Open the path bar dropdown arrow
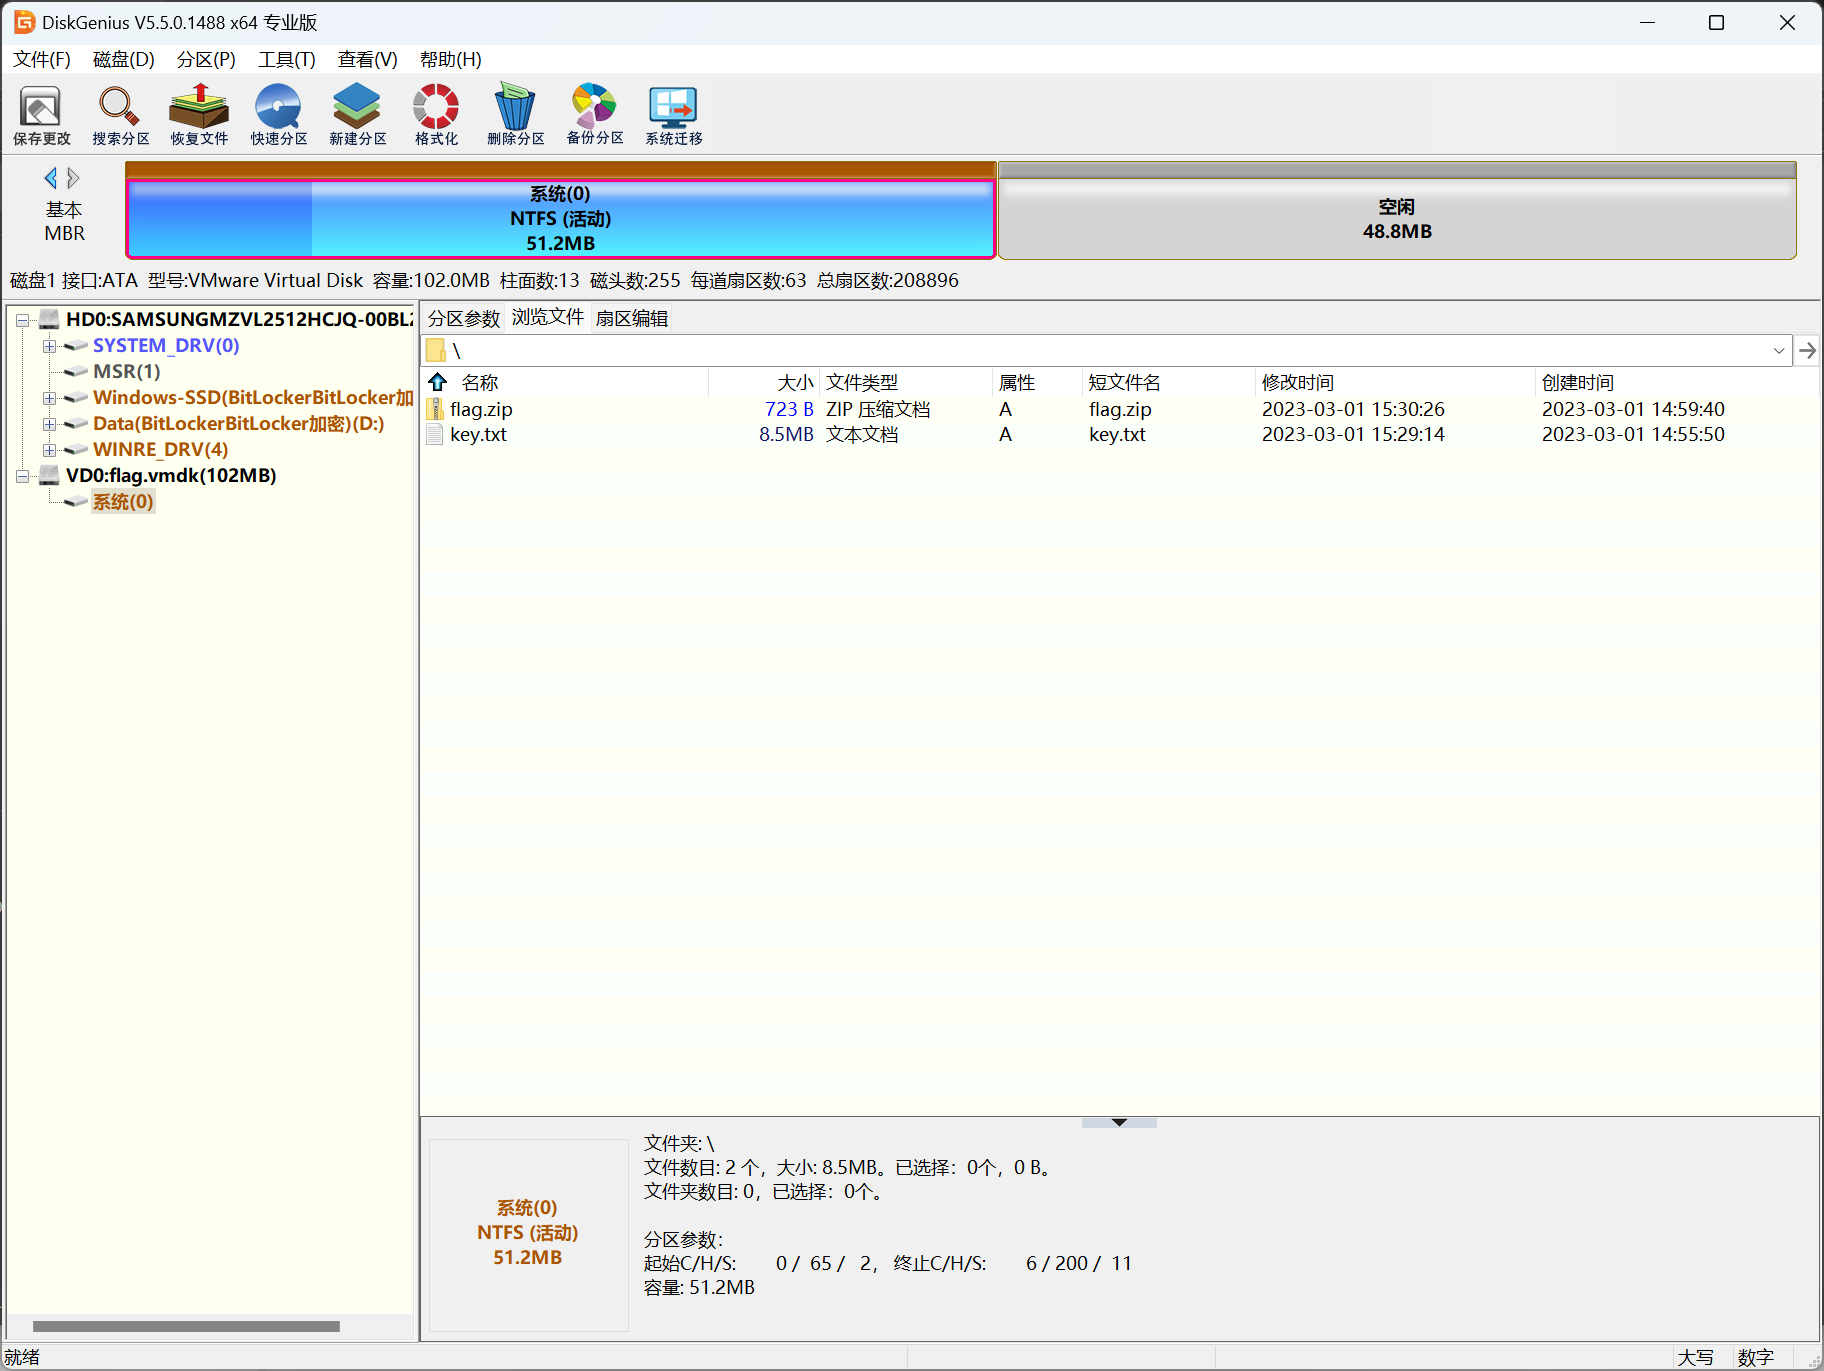The image size is (1824, 1371). [x=1779, y=350]
